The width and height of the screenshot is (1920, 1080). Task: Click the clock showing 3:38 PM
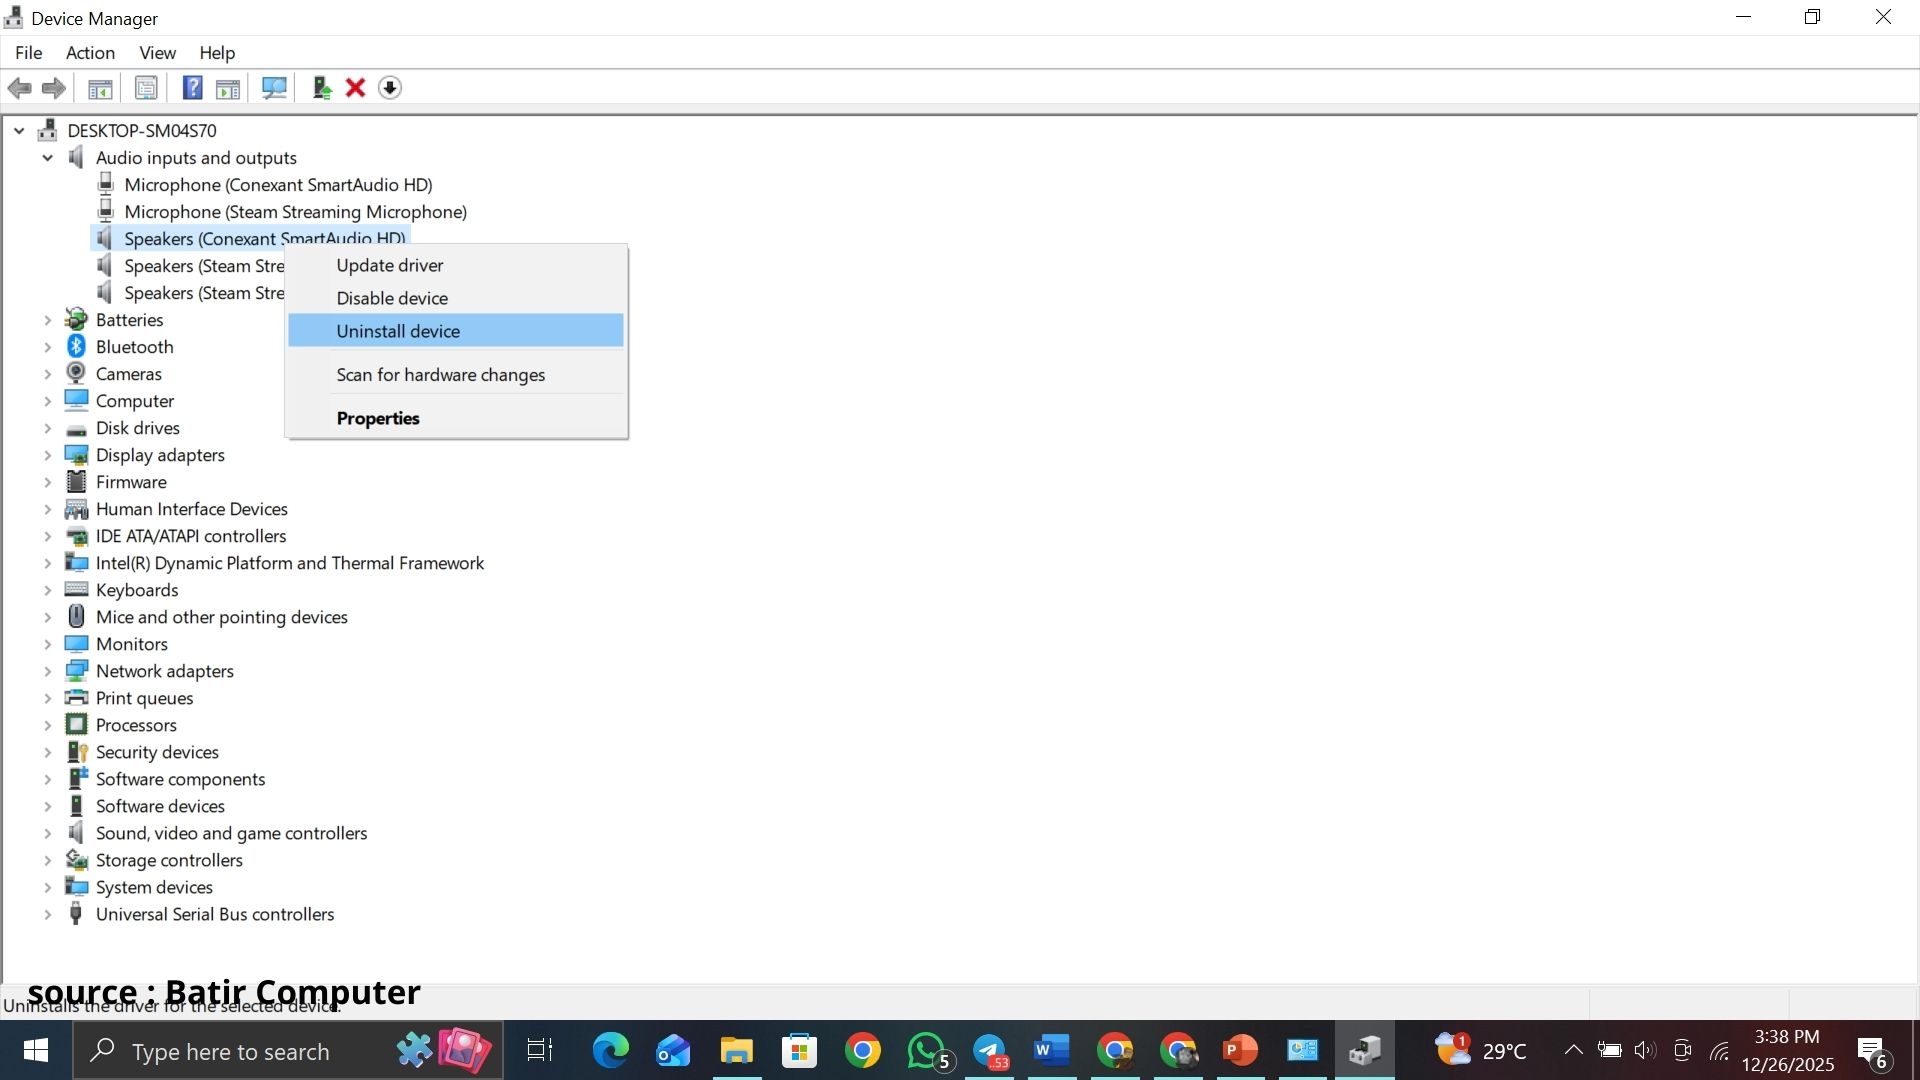[x=1787, y=1050]
